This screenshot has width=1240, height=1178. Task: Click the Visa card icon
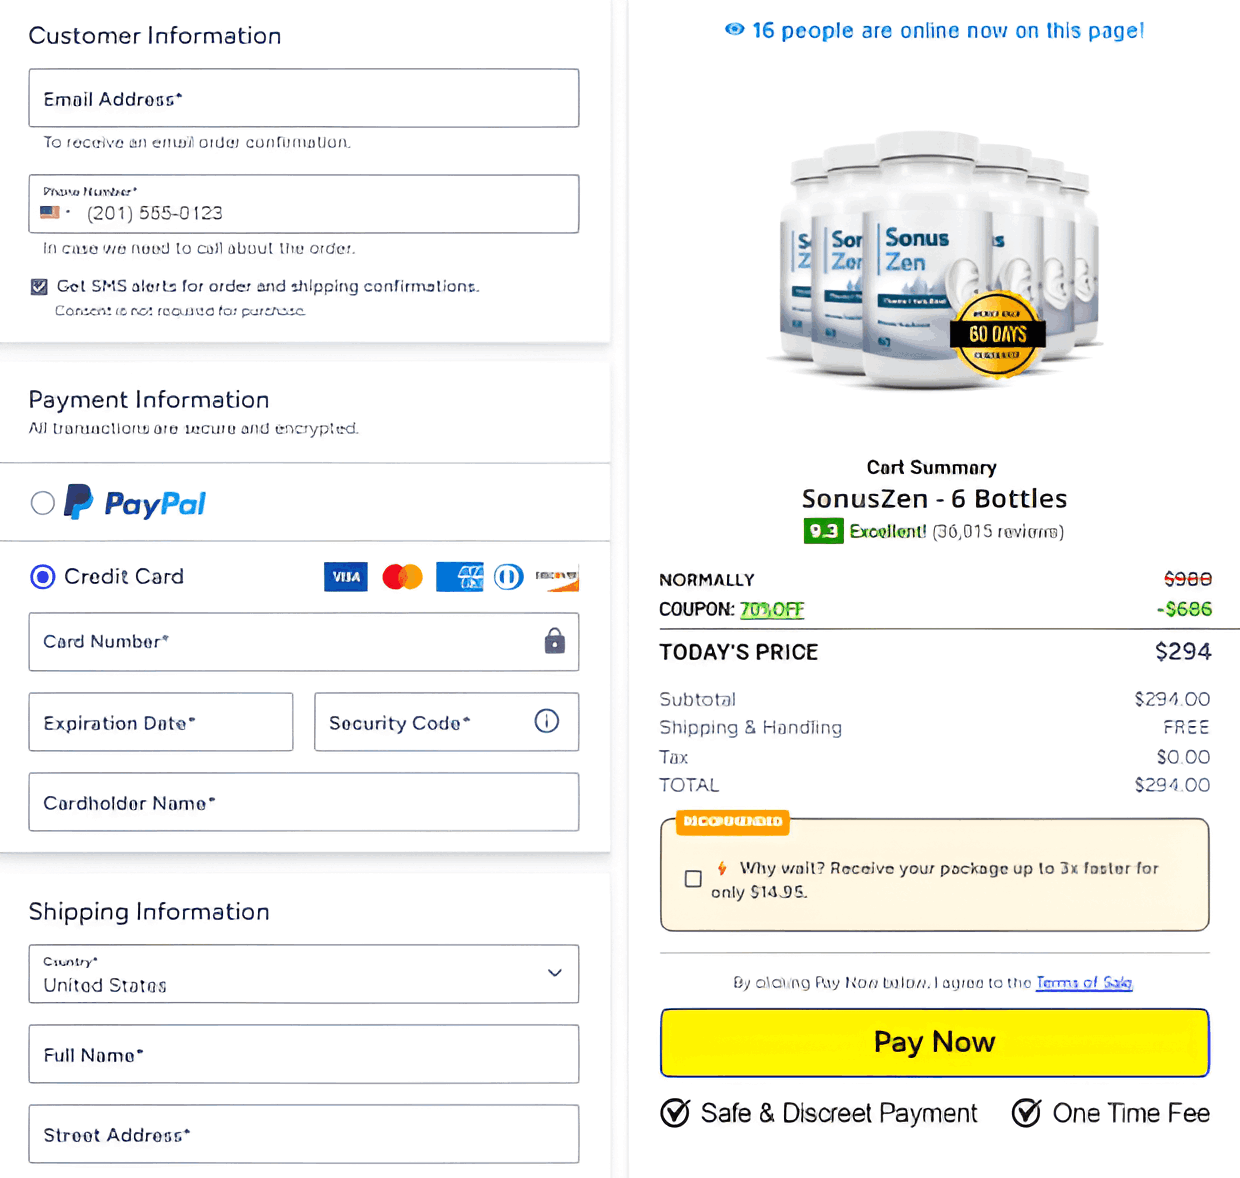[346, 577]
